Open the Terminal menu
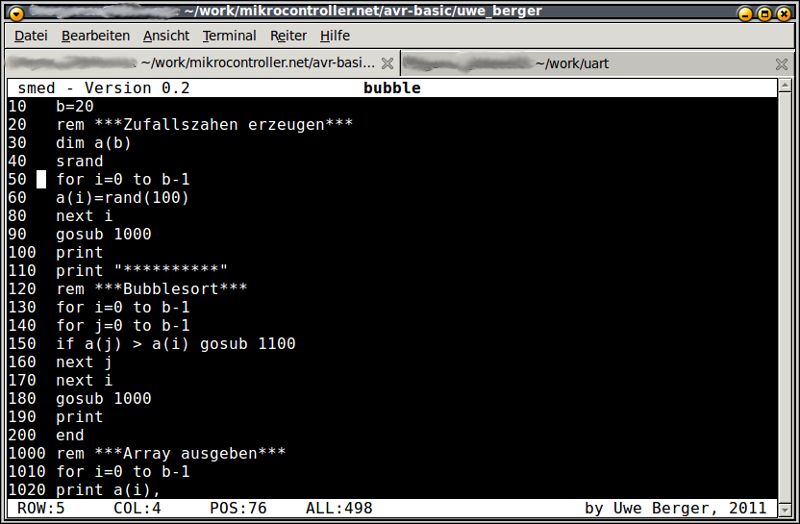The width and height of the screenshot is (800, 524). [x=229, y=36]
